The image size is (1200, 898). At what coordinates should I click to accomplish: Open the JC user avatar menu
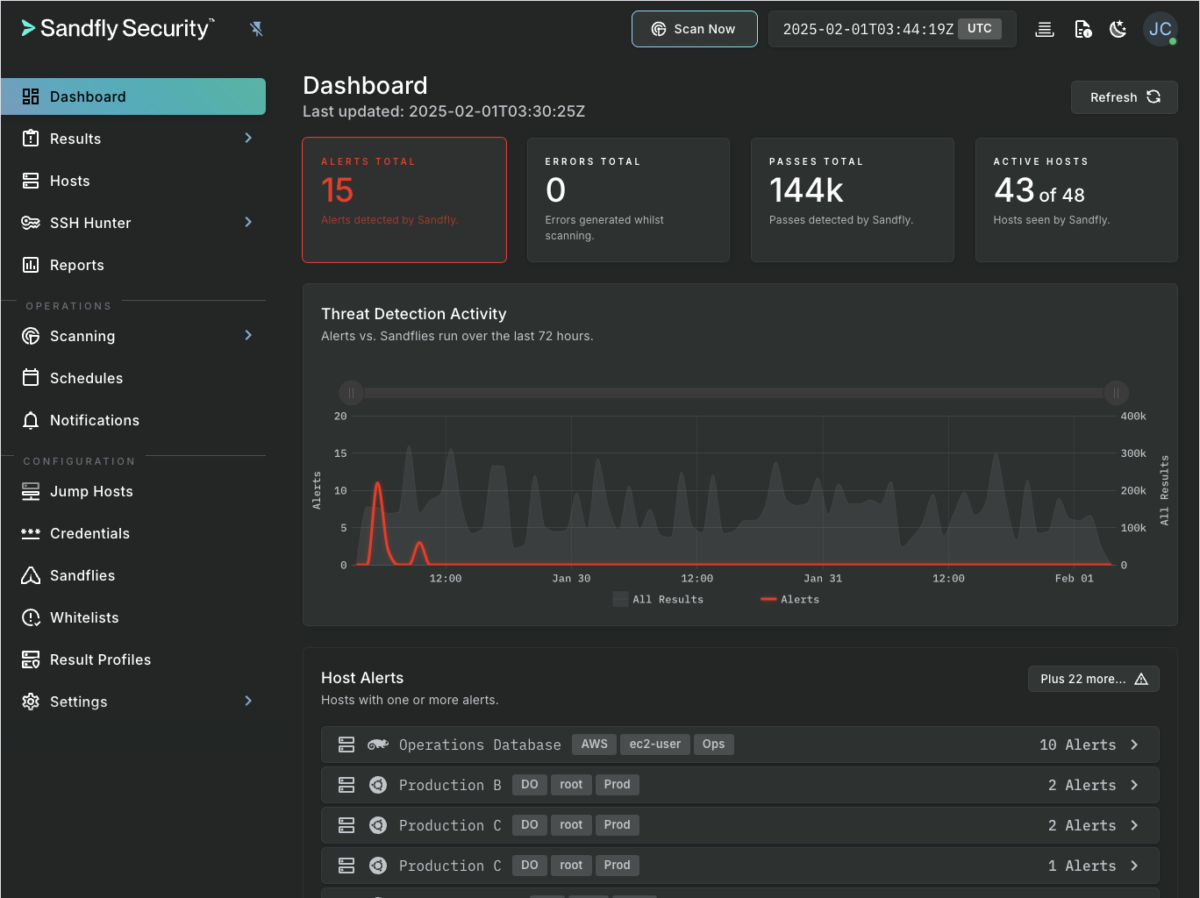pyautogui.click(x=1160, y=29)
